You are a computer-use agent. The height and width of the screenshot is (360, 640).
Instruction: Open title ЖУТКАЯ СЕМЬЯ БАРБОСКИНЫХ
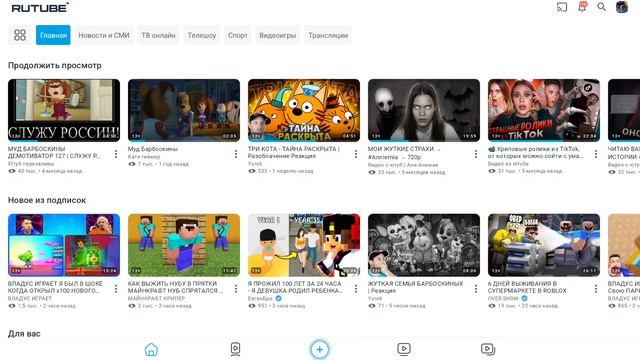click(416, 287)
